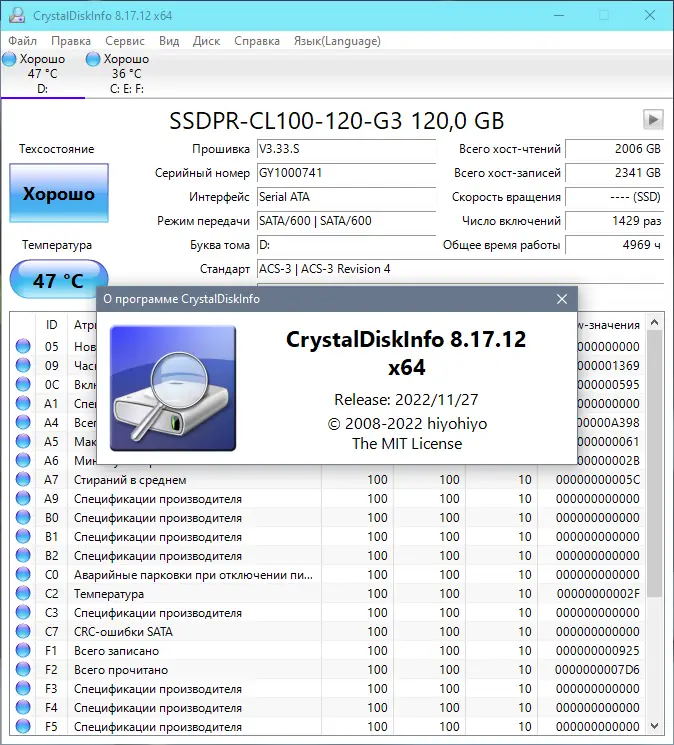Click the blue status circle for row F4
674x745 pixels.
click(x=23, y=707)
